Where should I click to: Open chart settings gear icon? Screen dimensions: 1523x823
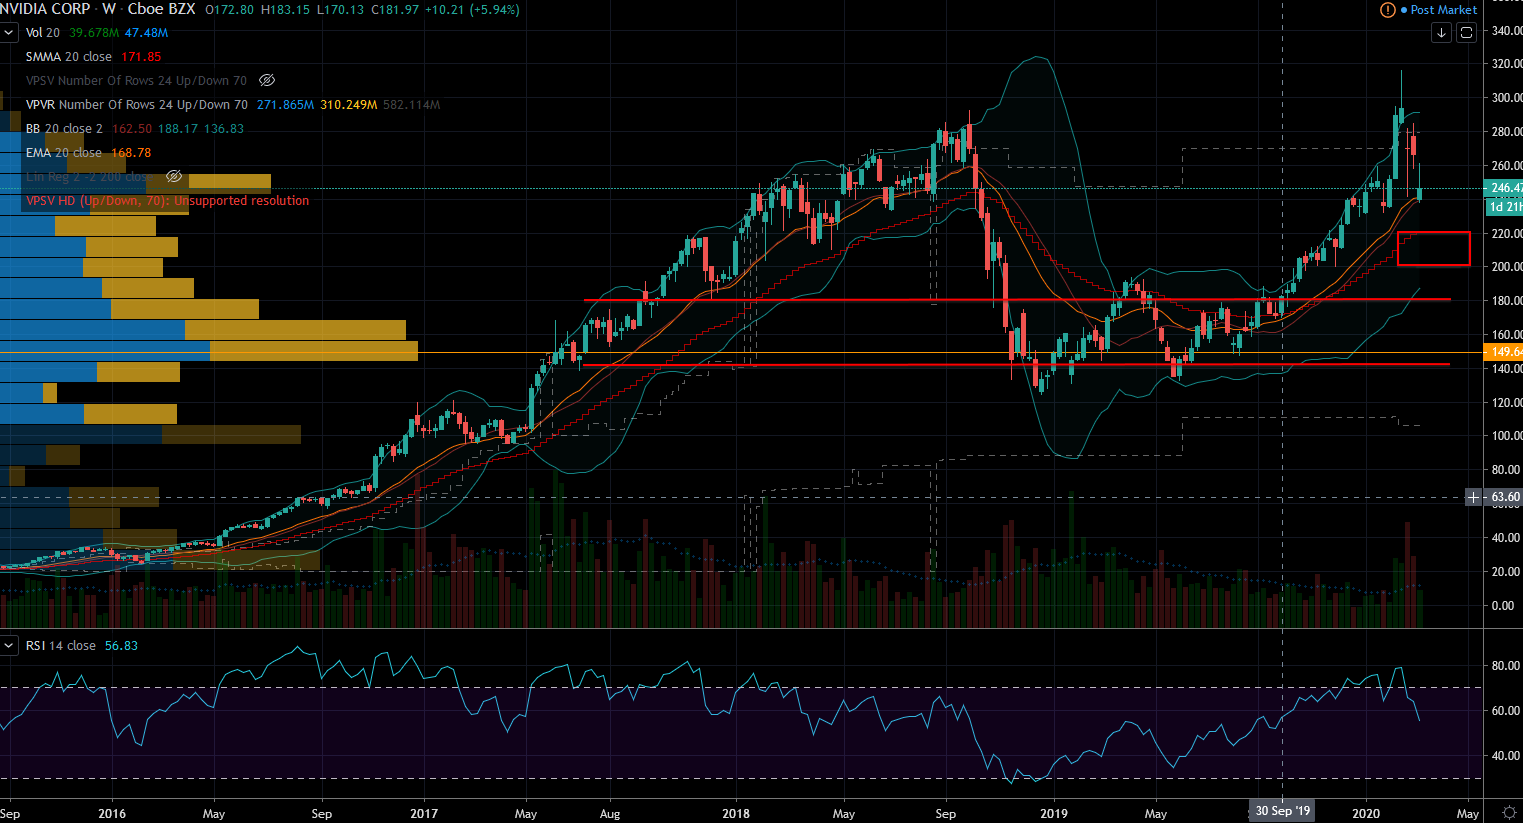click(x=1509, y=813)
